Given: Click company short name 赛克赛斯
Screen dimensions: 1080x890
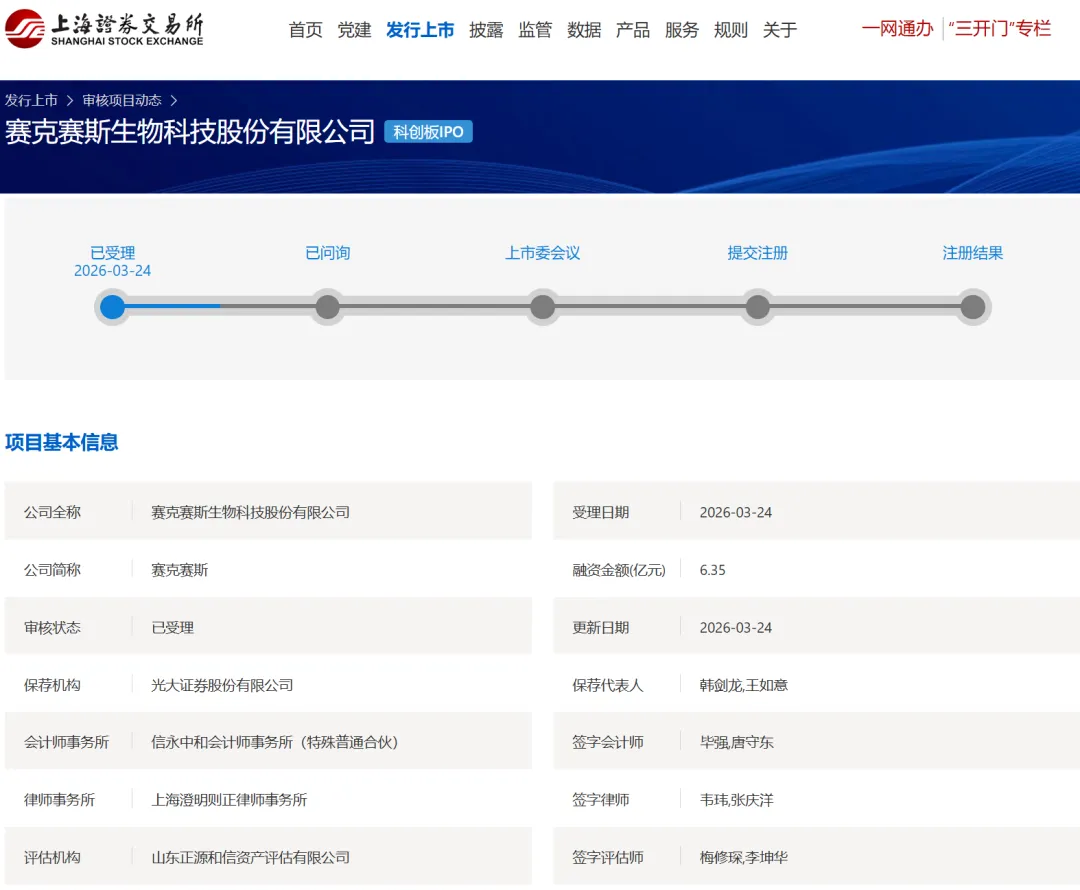Looking at the screenshot, I should coord(179,570).
